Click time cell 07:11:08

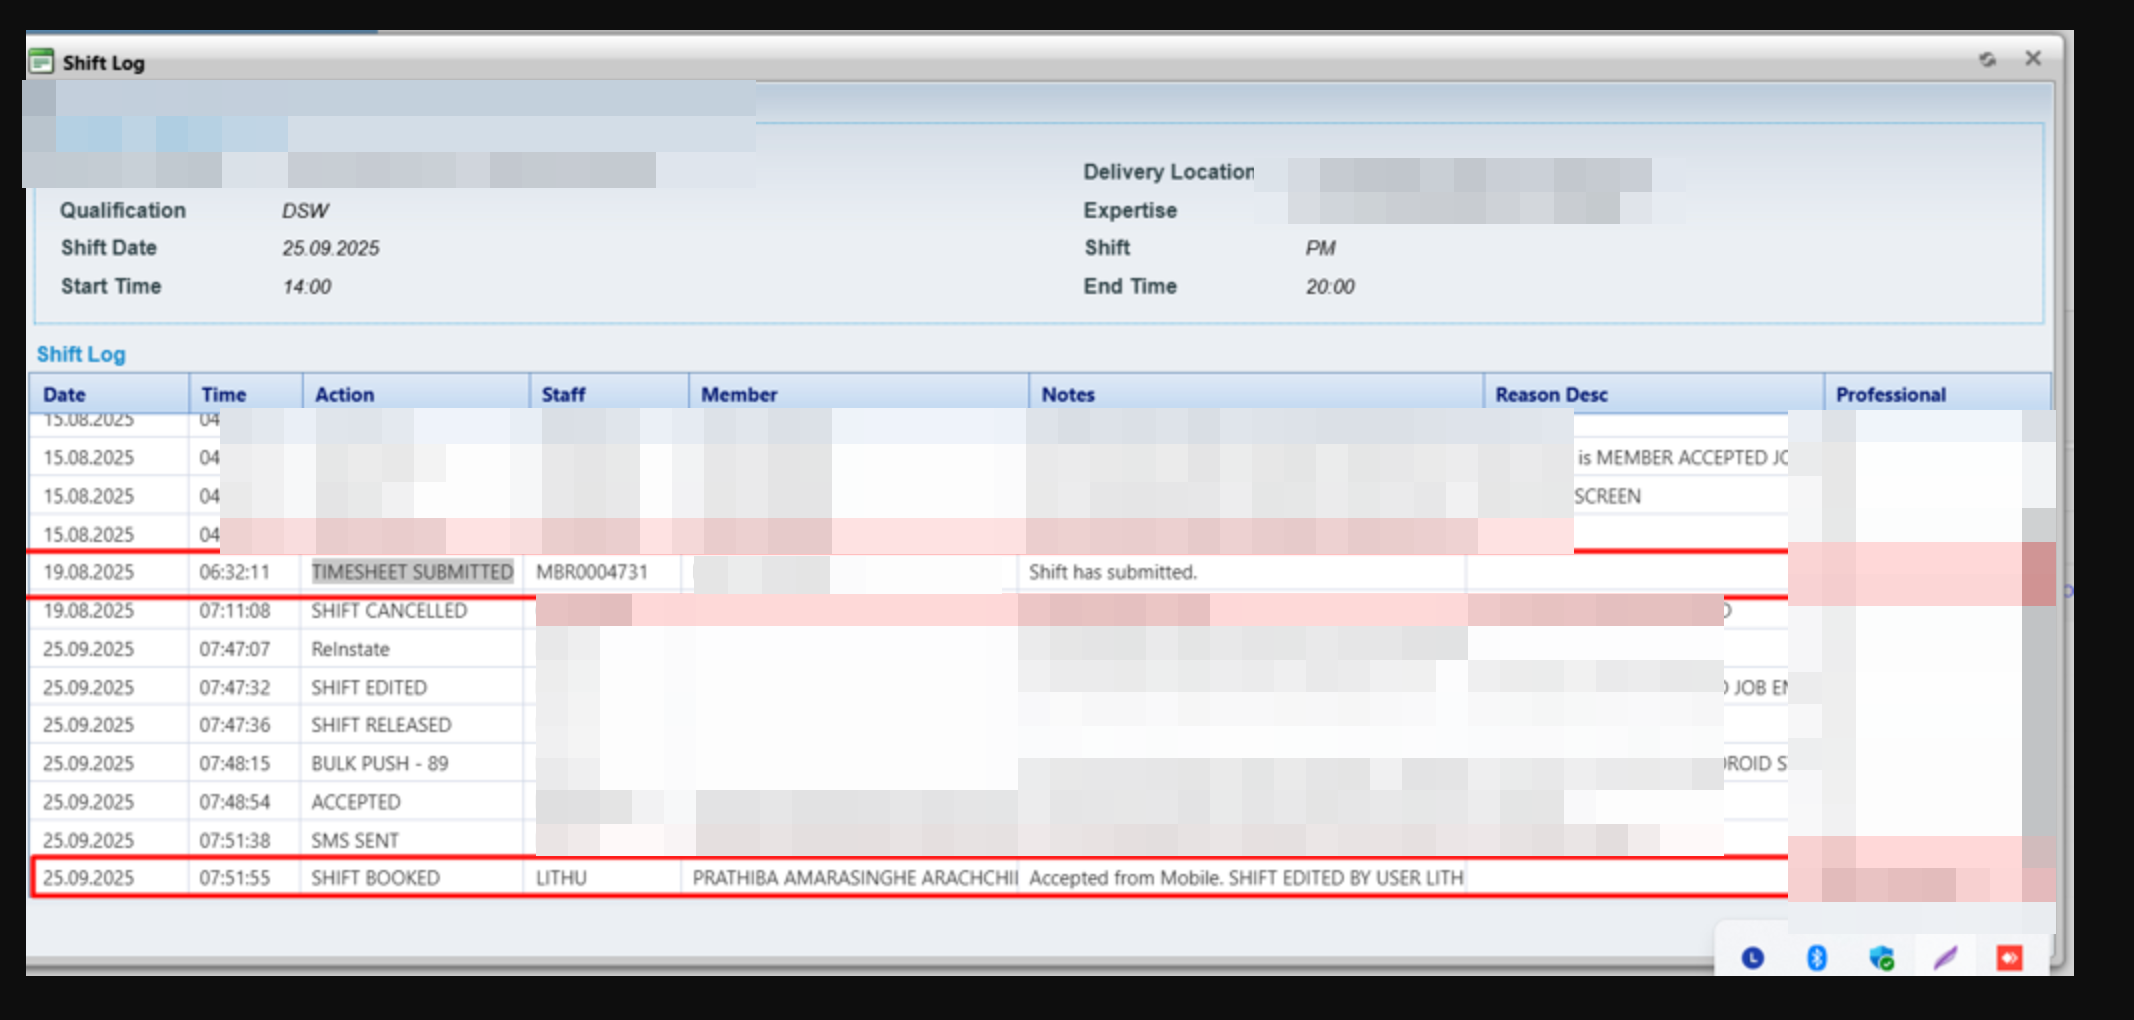coord(234,610)
